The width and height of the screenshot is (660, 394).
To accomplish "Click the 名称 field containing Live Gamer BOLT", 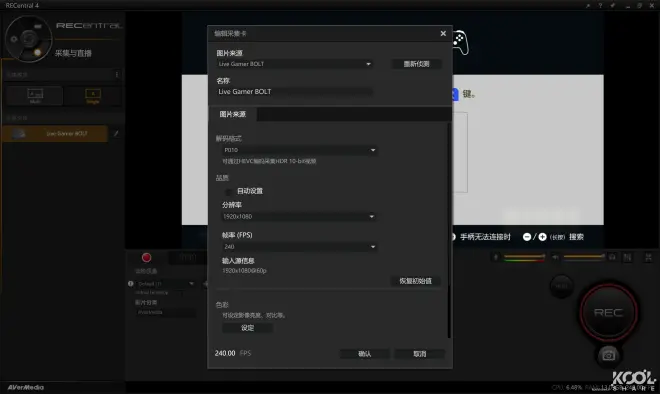I will click(x=295, y=92).
